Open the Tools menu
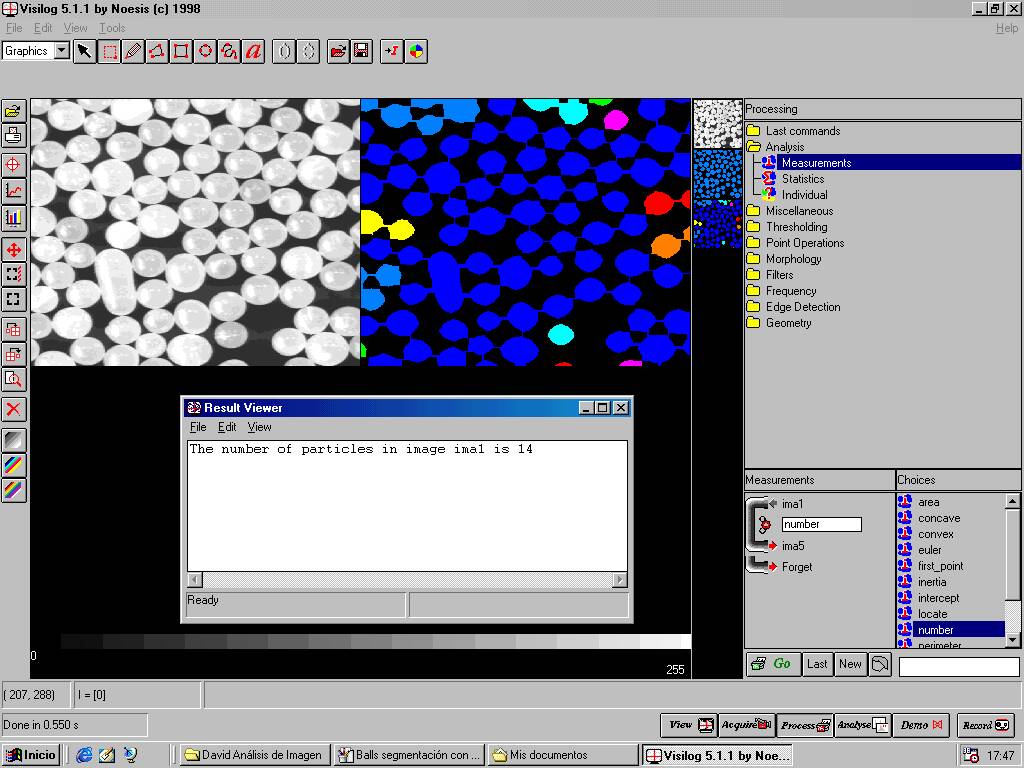Image resolution: width=1024 pixels, height=768 pixels. [112, 28]
